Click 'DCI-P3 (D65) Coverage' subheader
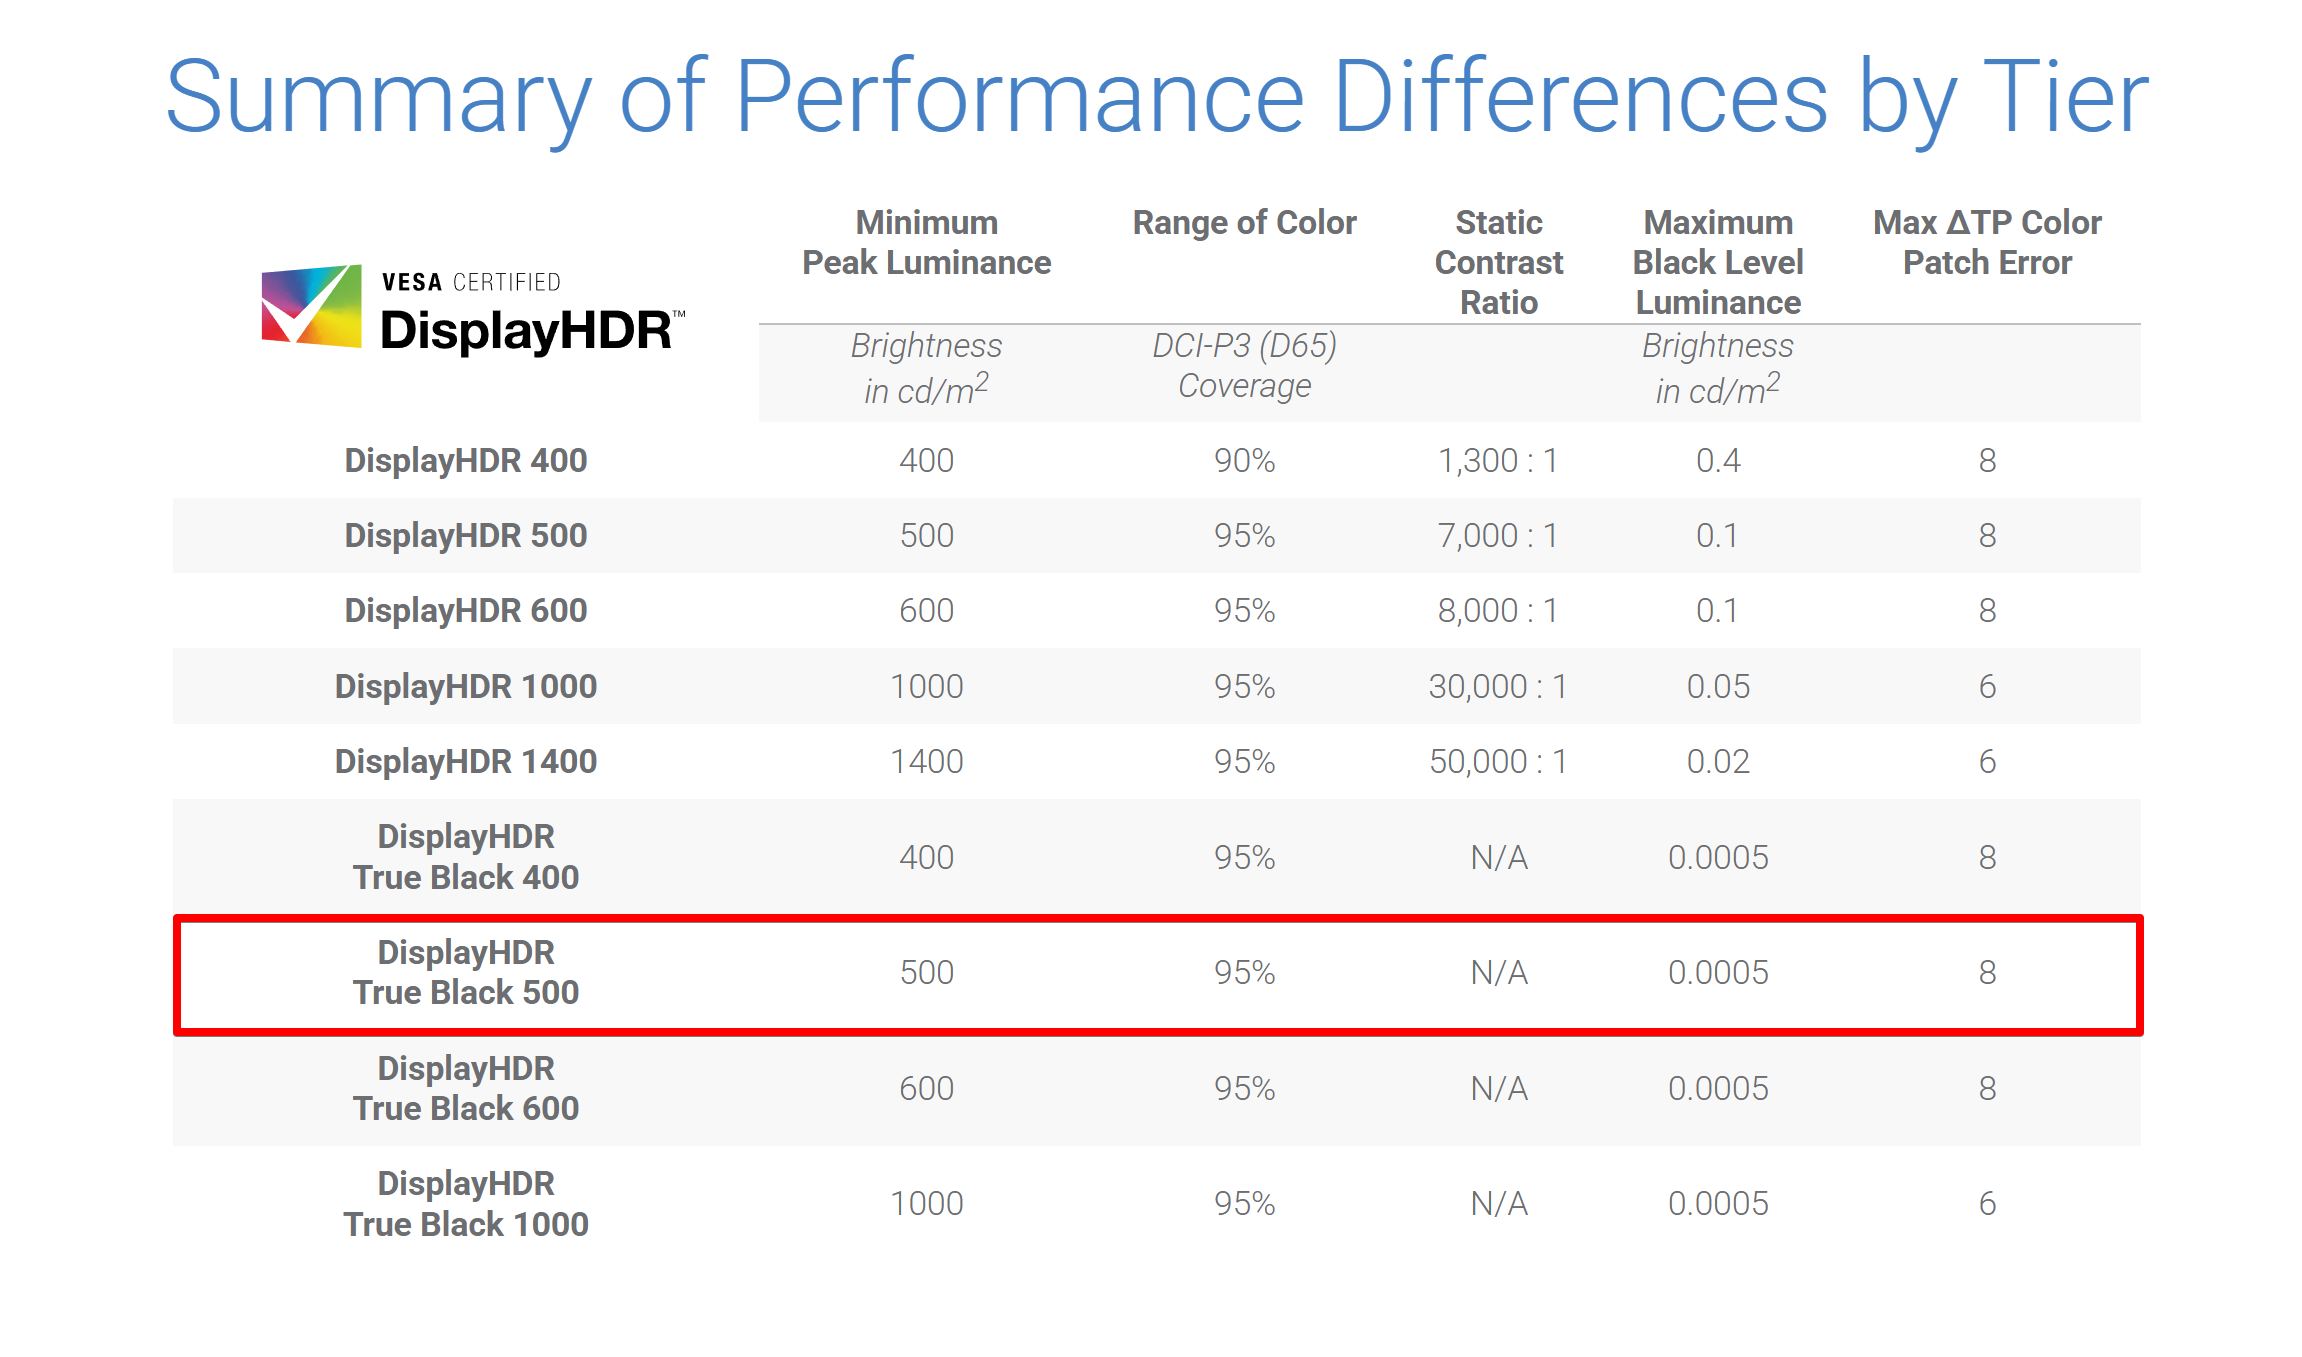Viewport: 2302px width, 1357px height. coord(1244,365)
